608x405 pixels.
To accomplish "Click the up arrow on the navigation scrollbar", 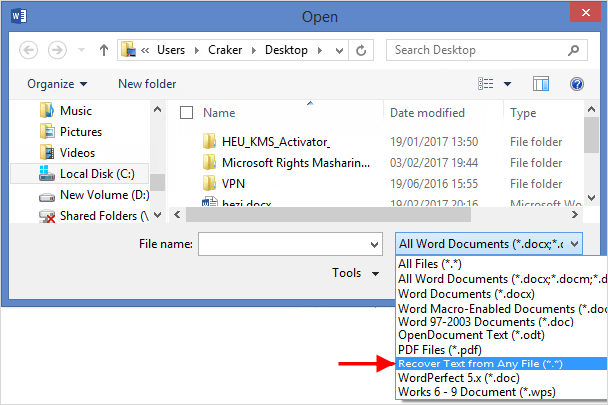I will pyautogui.click(x=157, y=110).
